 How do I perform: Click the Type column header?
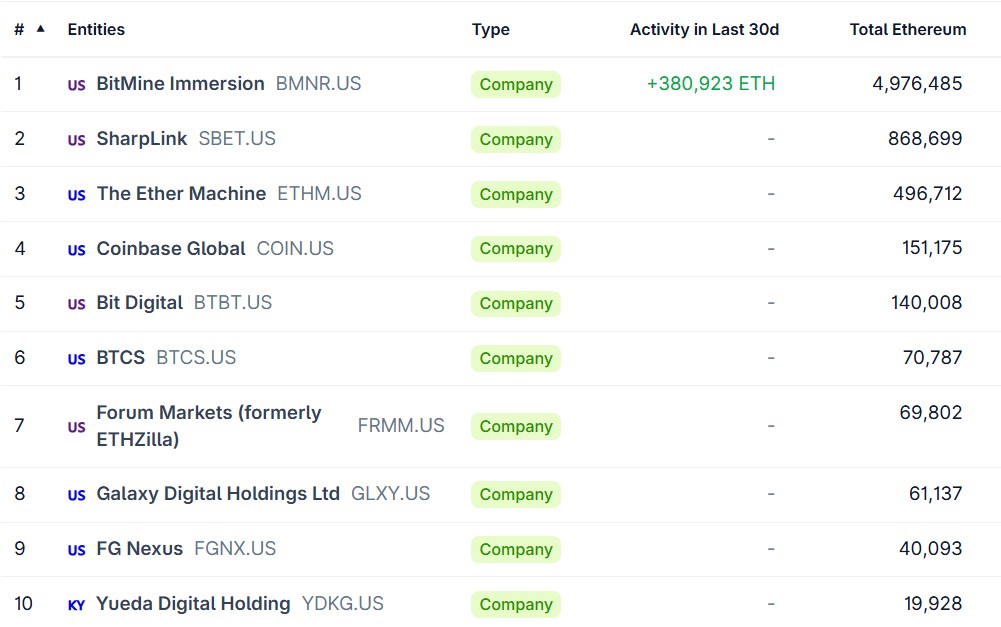coord(491,29)
